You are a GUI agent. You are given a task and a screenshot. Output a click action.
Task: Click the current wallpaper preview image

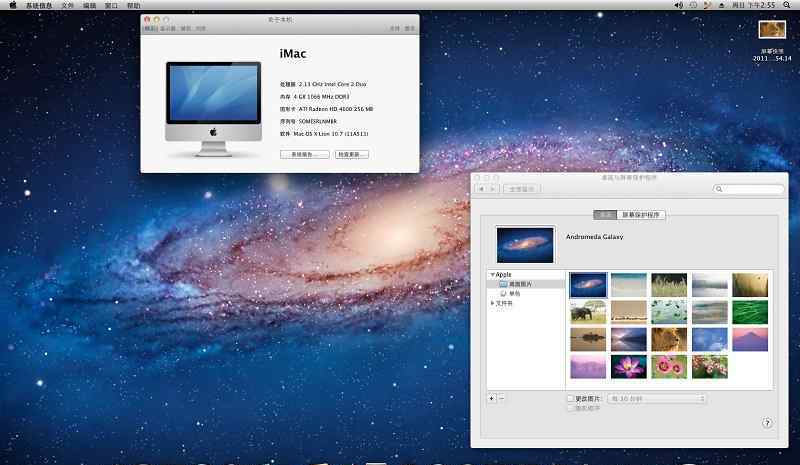pos(525,245)
